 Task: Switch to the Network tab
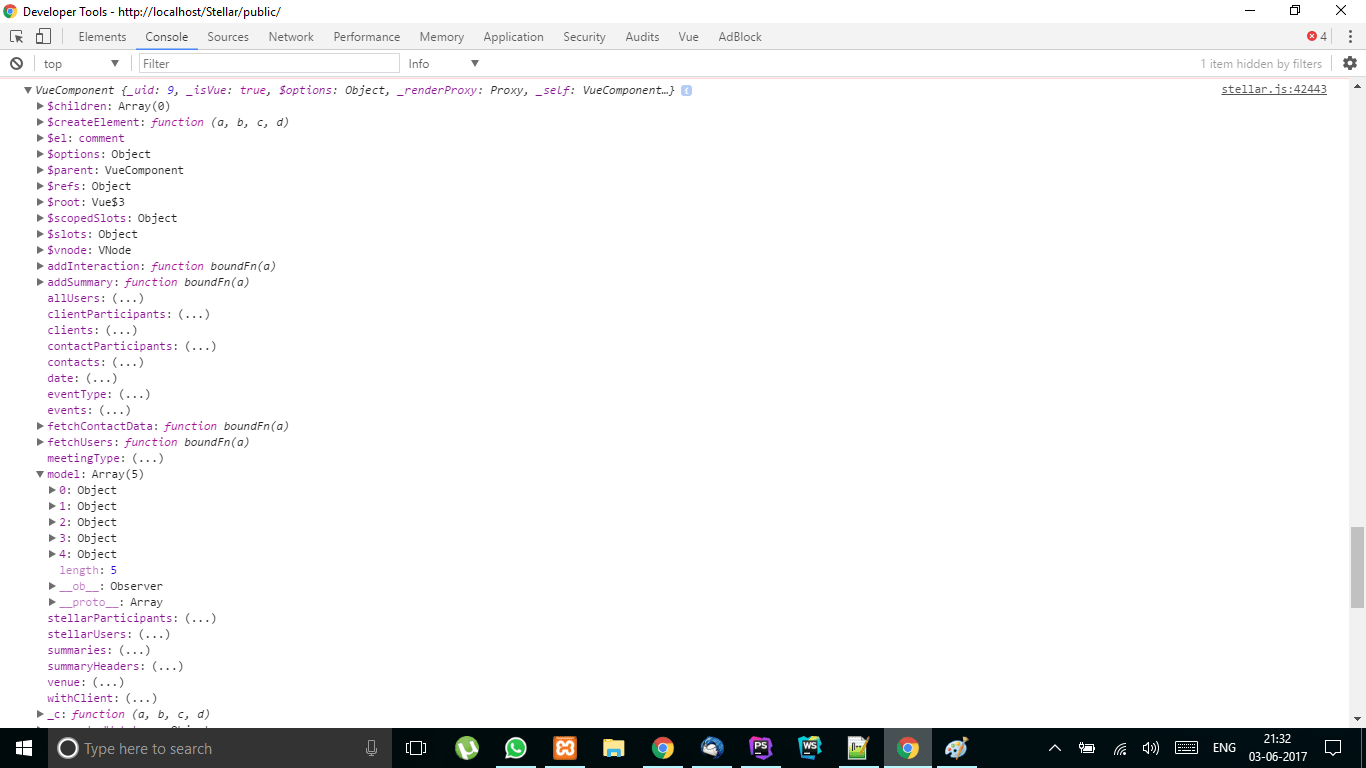pos(291,36)
